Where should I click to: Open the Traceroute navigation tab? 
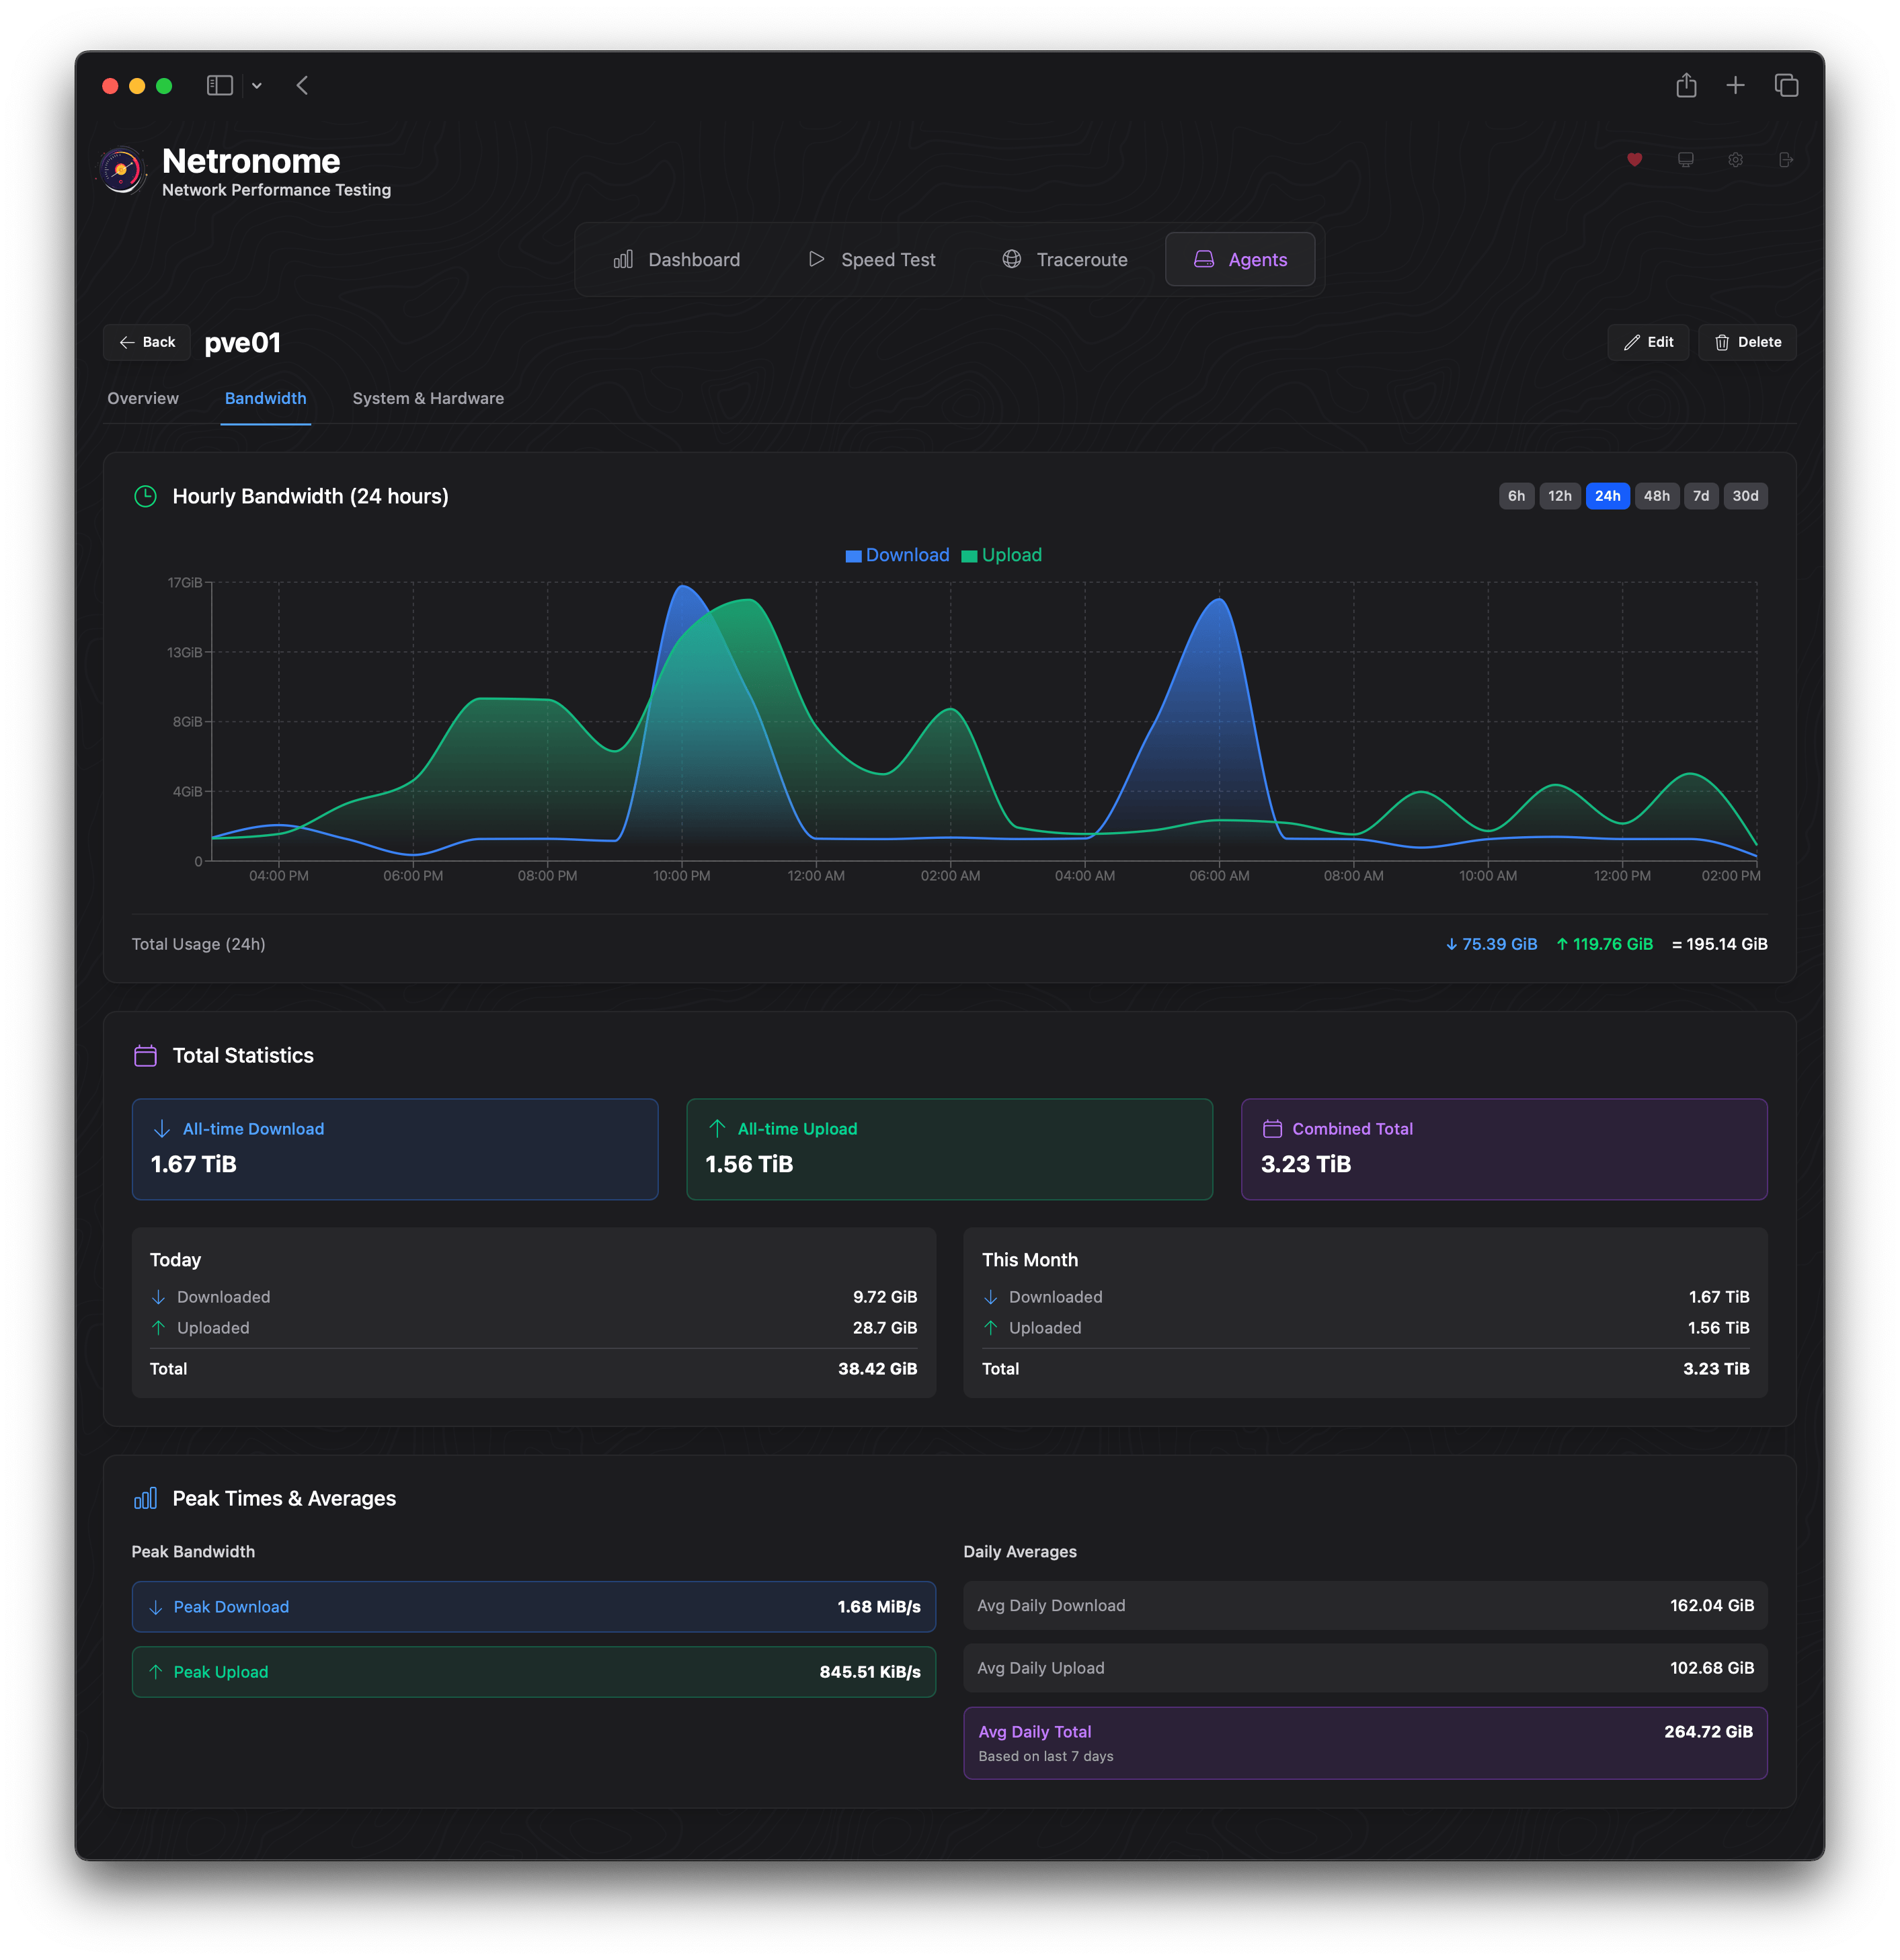(x=1064, y=259)
